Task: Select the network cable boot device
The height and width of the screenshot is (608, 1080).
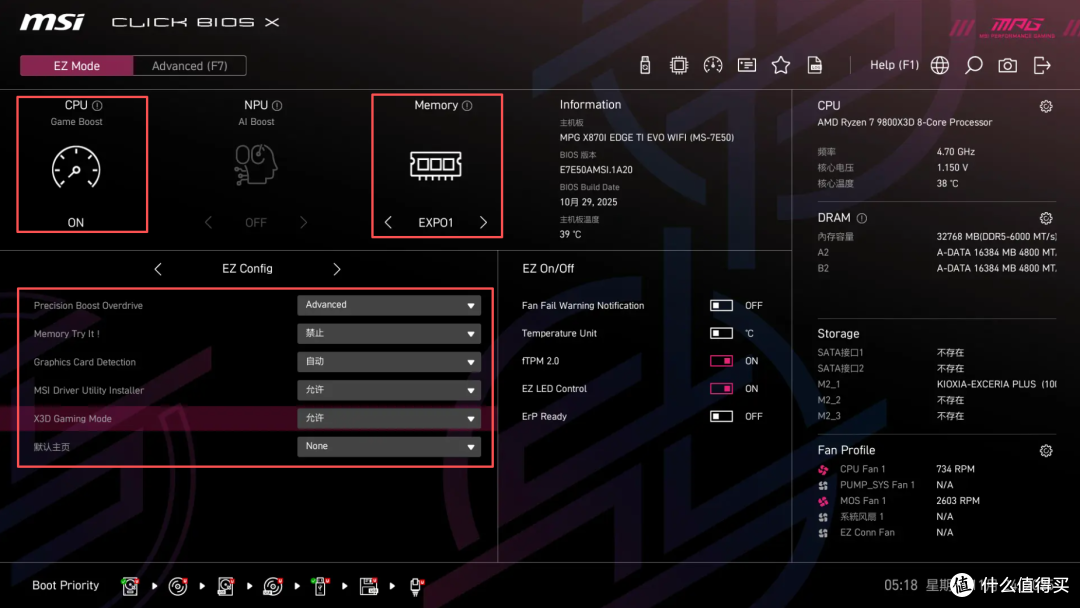Action: 416,586
